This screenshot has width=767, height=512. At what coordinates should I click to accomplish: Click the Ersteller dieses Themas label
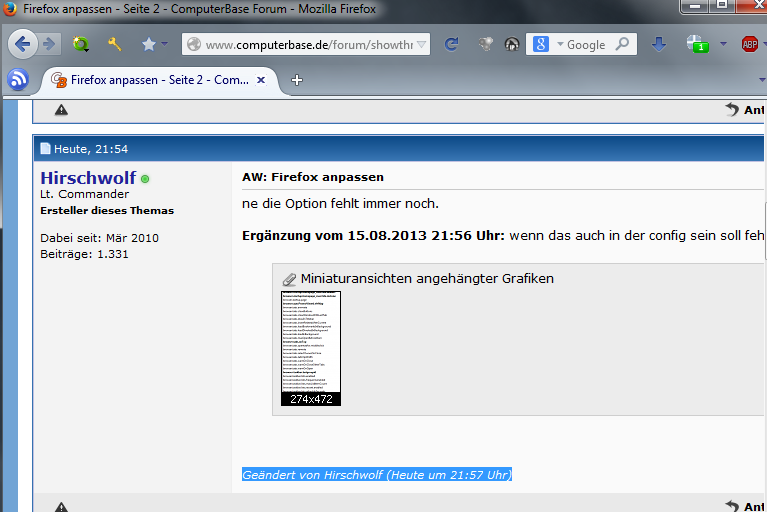point(107,211)
